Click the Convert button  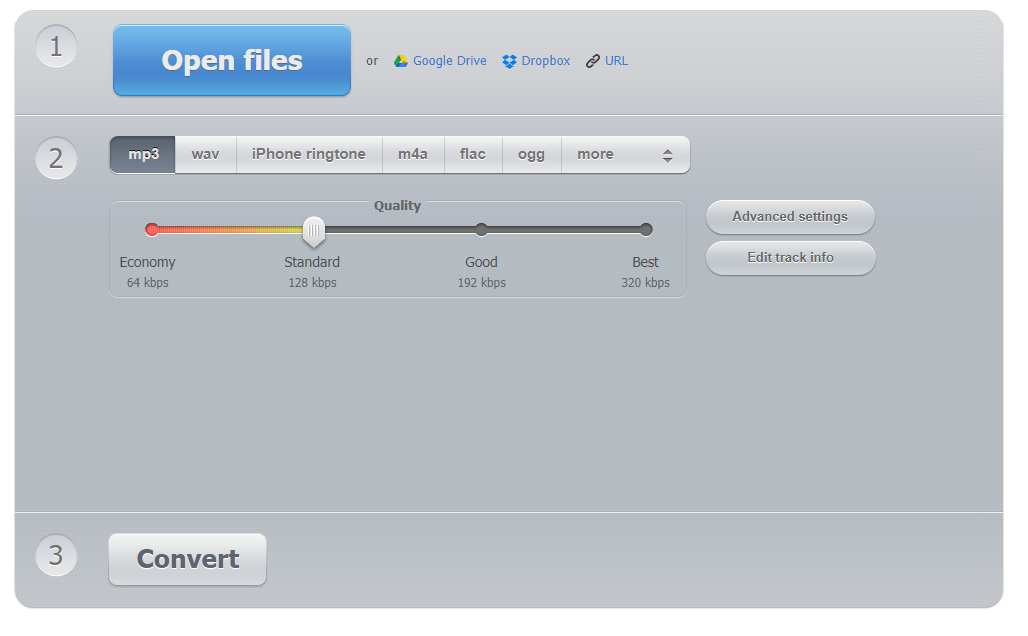(x=188, y=559)
